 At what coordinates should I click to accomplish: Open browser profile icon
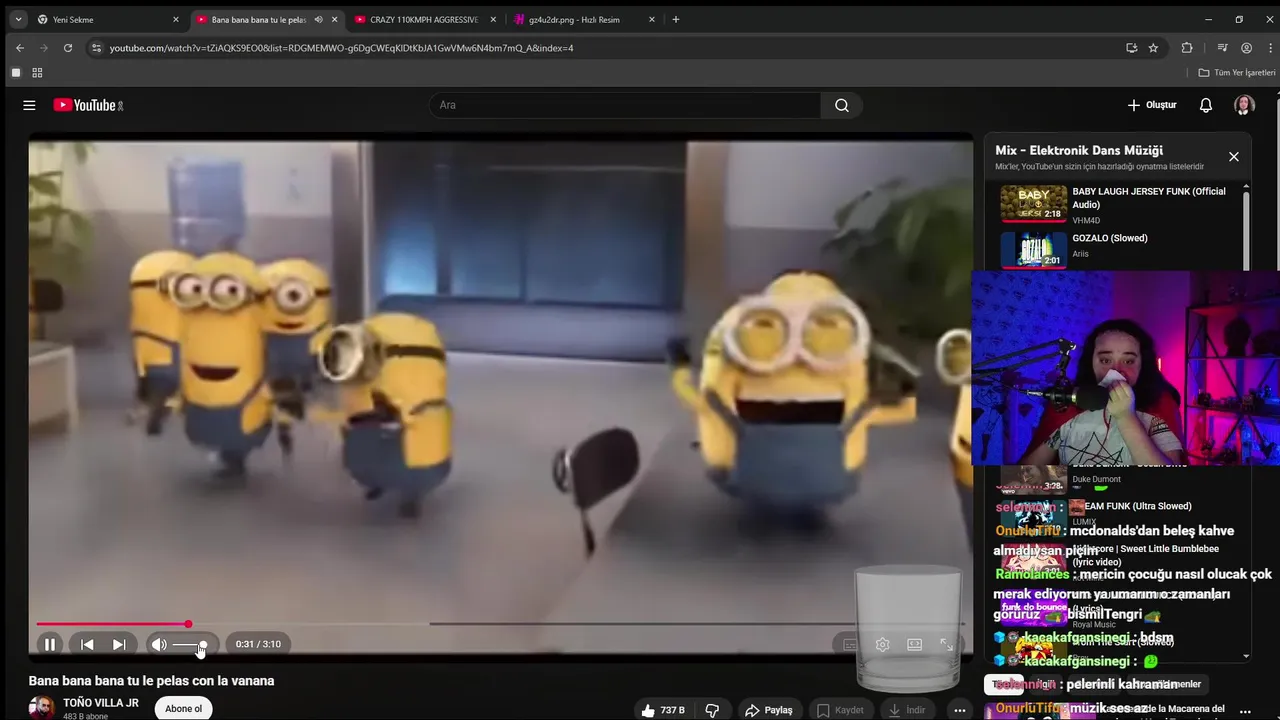[x=1246, y=48]
